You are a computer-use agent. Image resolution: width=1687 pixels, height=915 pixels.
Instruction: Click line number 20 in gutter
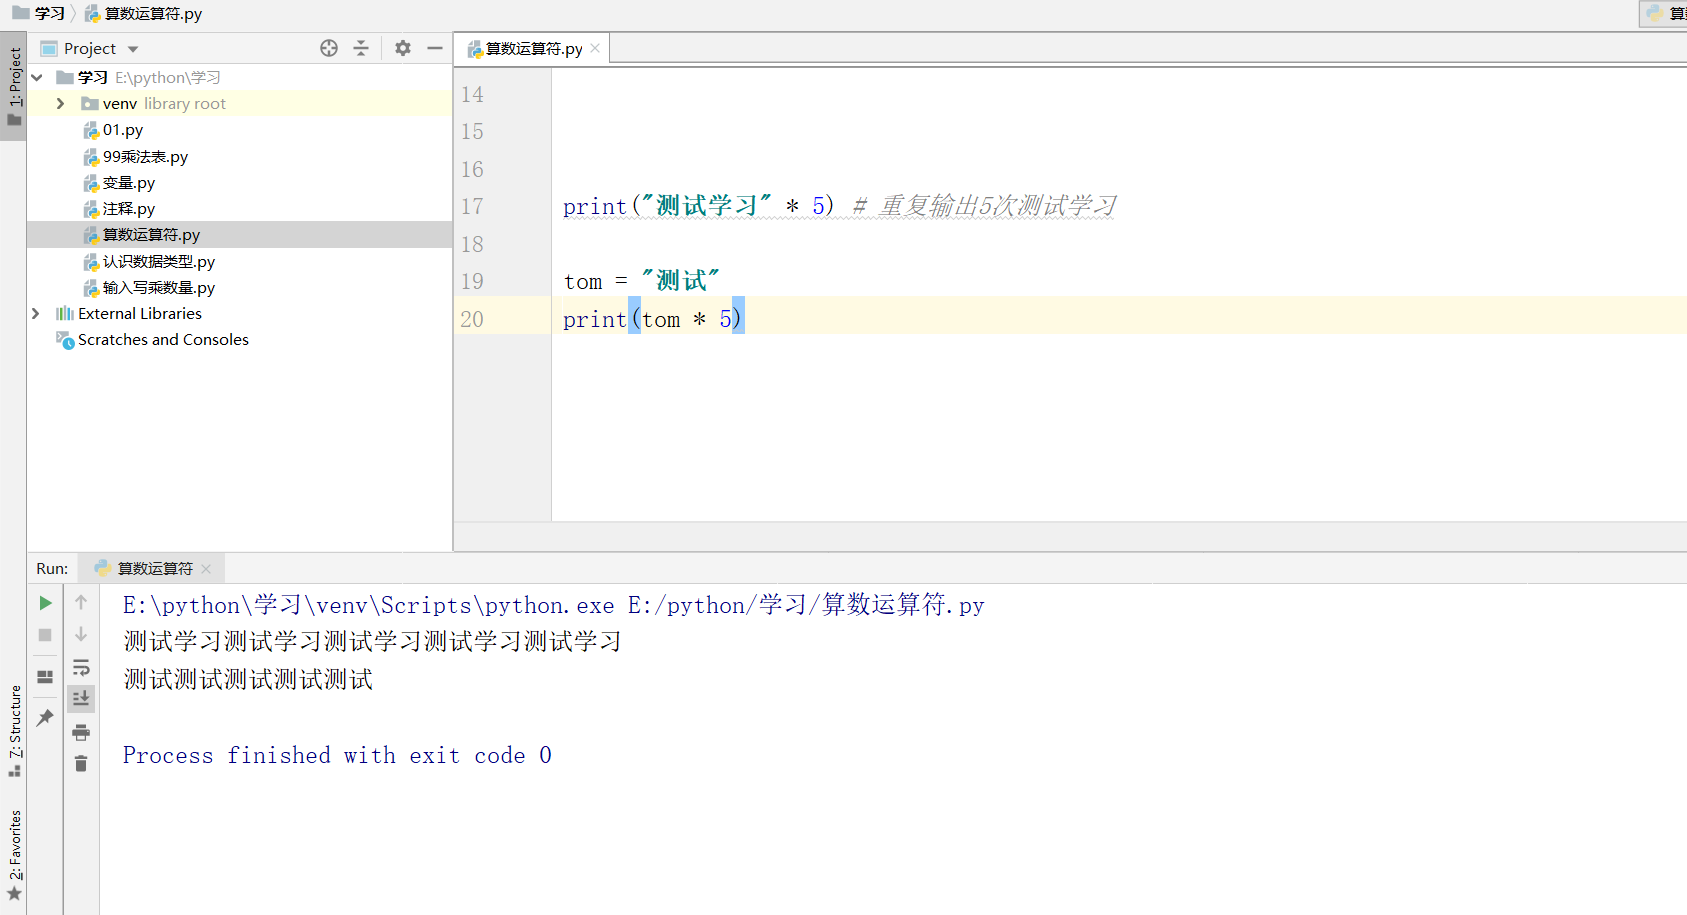tap(472, 320)
